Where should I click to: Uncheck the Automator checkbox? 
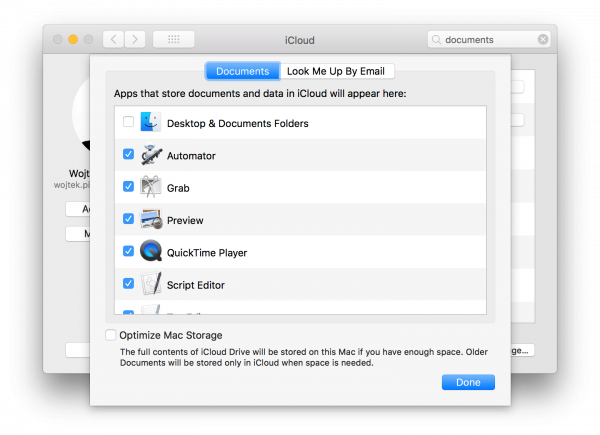129,154
